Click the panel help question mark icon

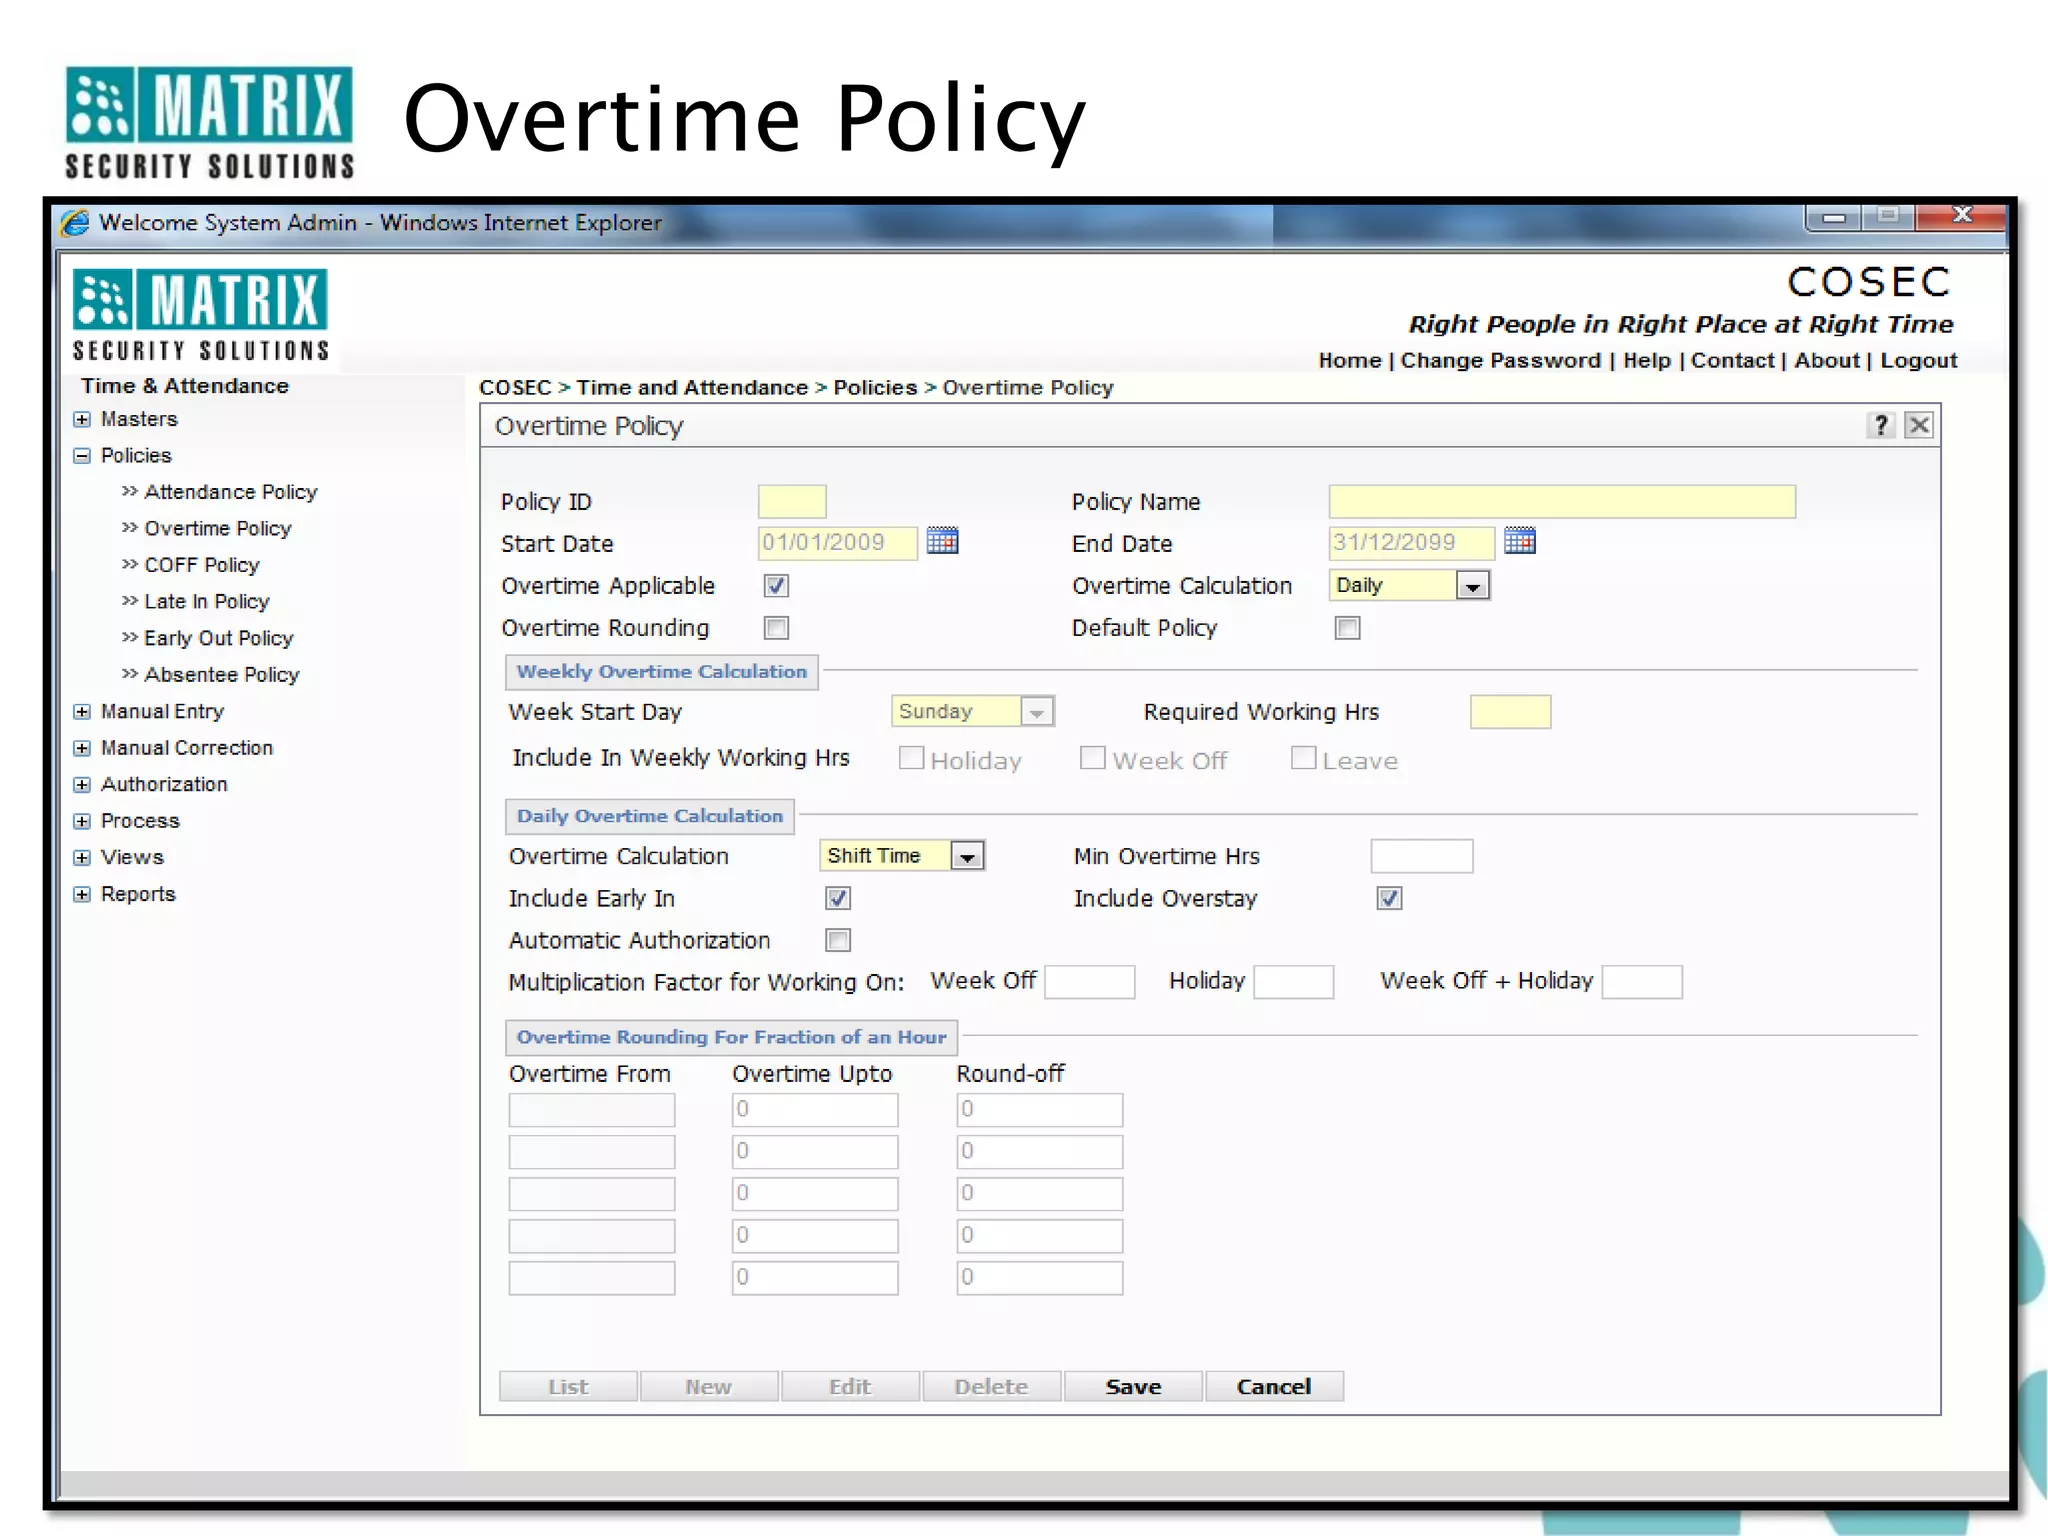click(1880, 426)
